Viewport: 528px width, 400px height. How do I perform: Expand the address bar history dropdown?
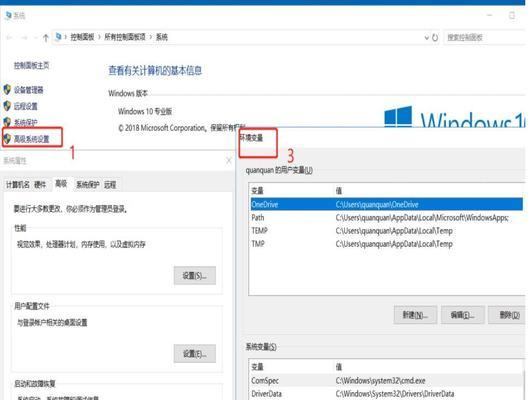(x=426, y=38)
